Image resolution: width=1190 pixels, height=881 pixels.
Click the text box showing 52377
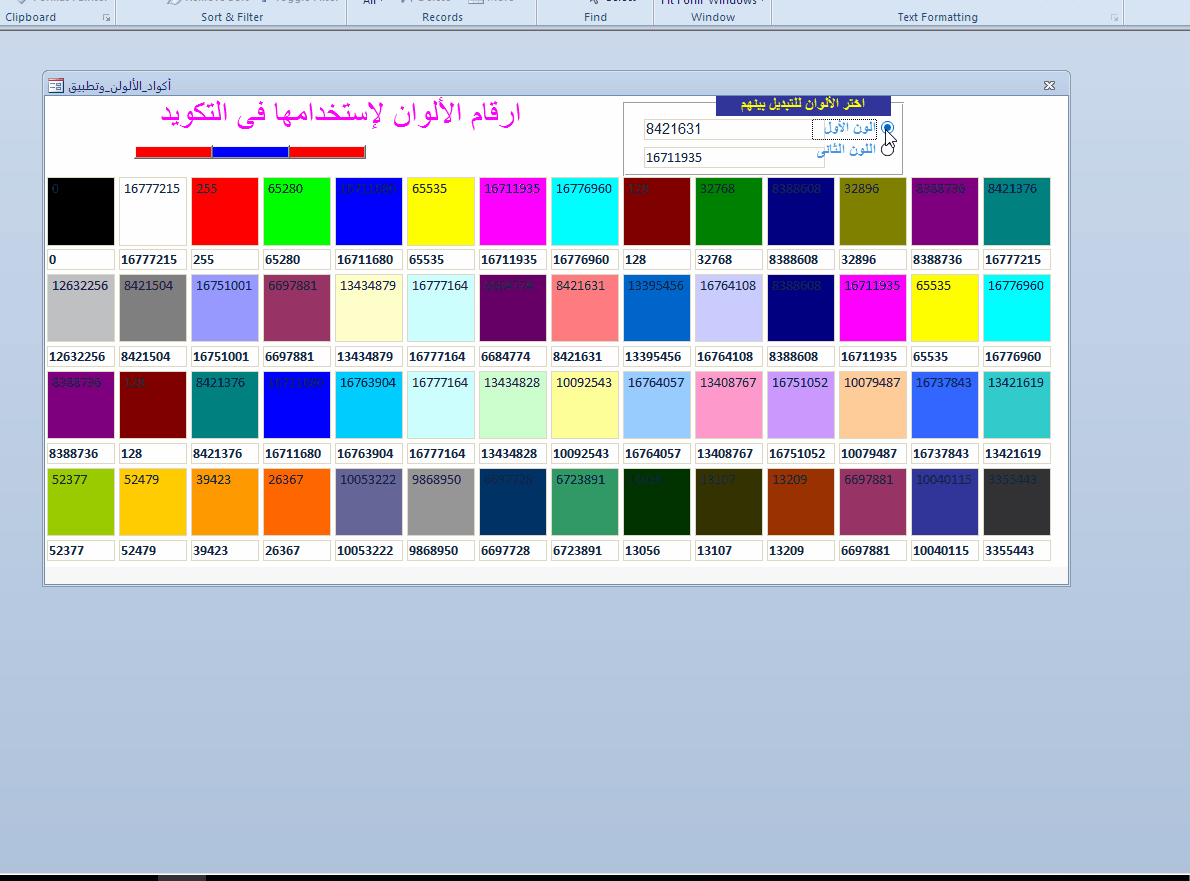[80, 551]
